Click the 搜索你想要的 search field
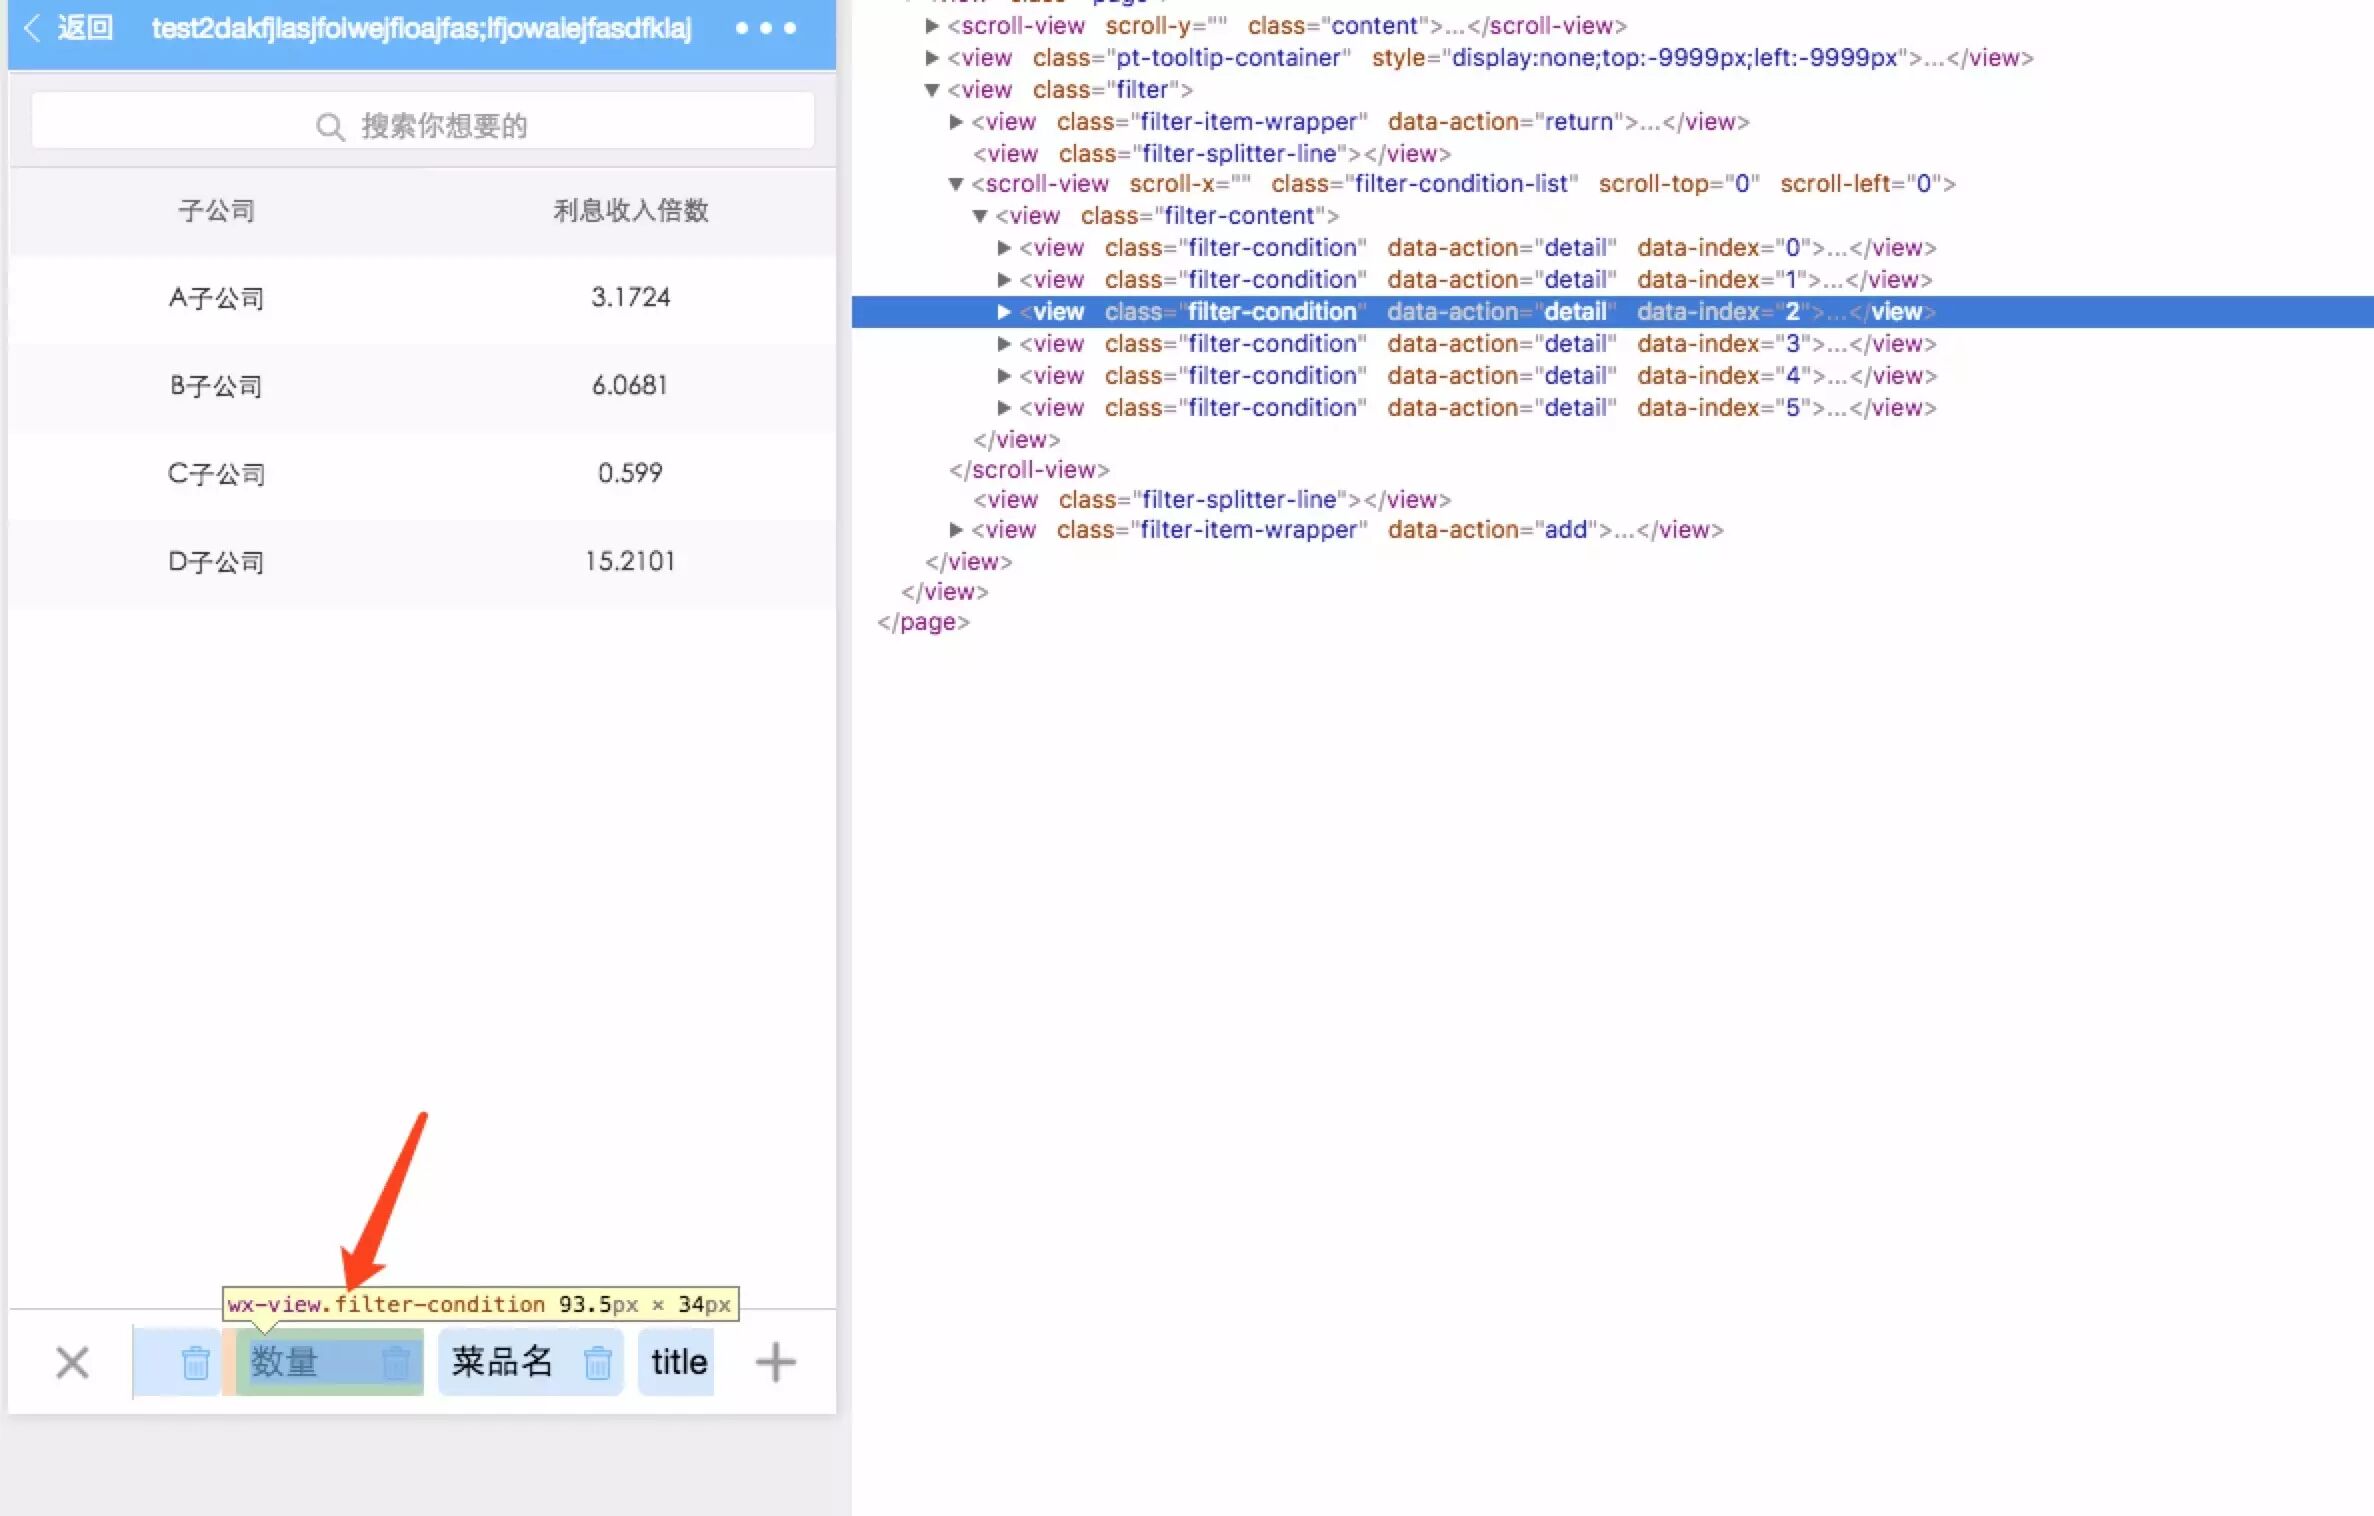The image size is (2374, 1516). point(423,126)
